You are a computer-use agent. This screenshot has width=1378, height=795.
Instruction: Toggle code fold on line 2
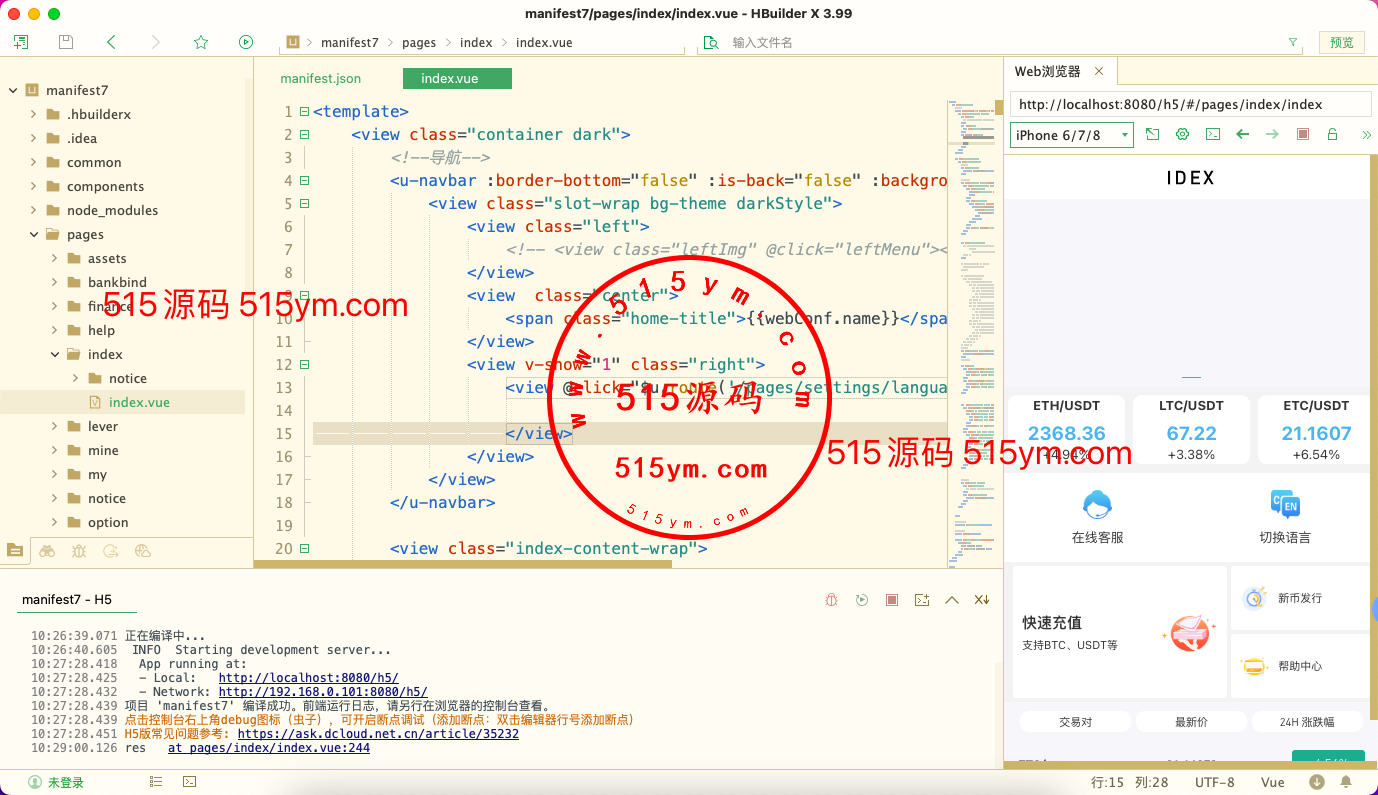click(304, 135)
